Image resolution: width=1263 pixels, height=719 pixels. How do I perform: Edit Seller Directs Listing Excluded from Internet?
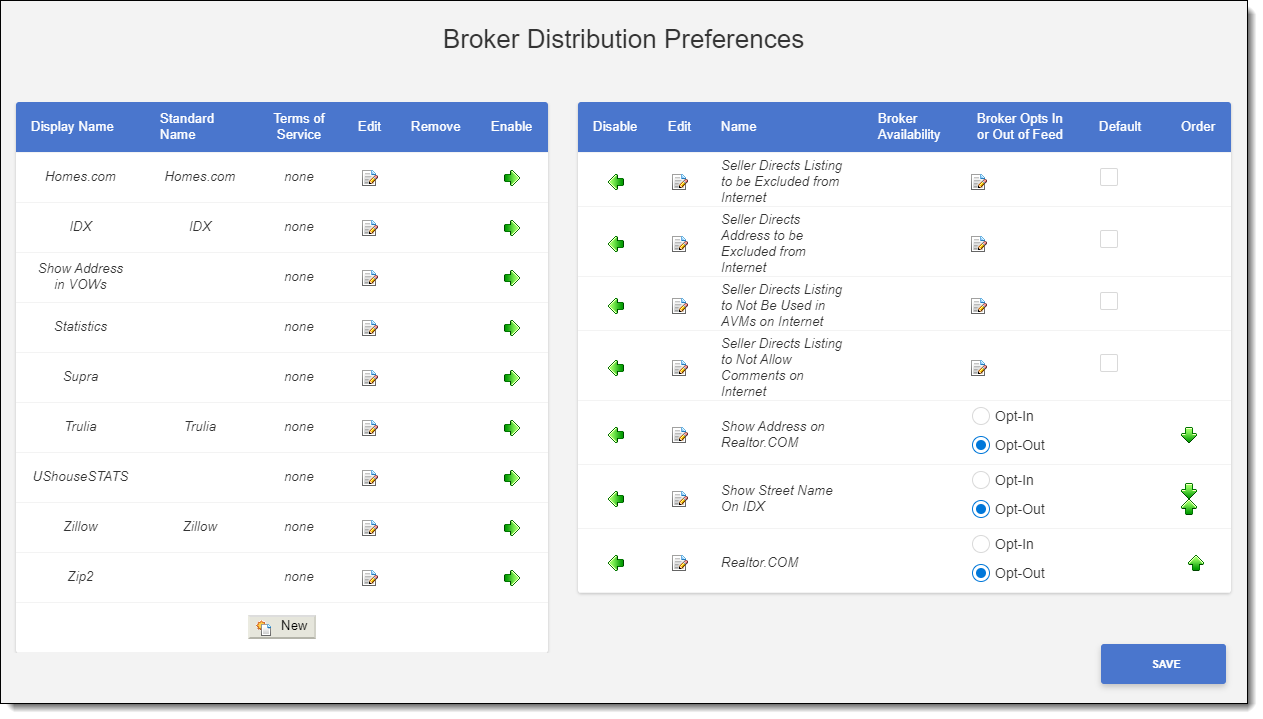pyautogui.click(x=679, y=182)
